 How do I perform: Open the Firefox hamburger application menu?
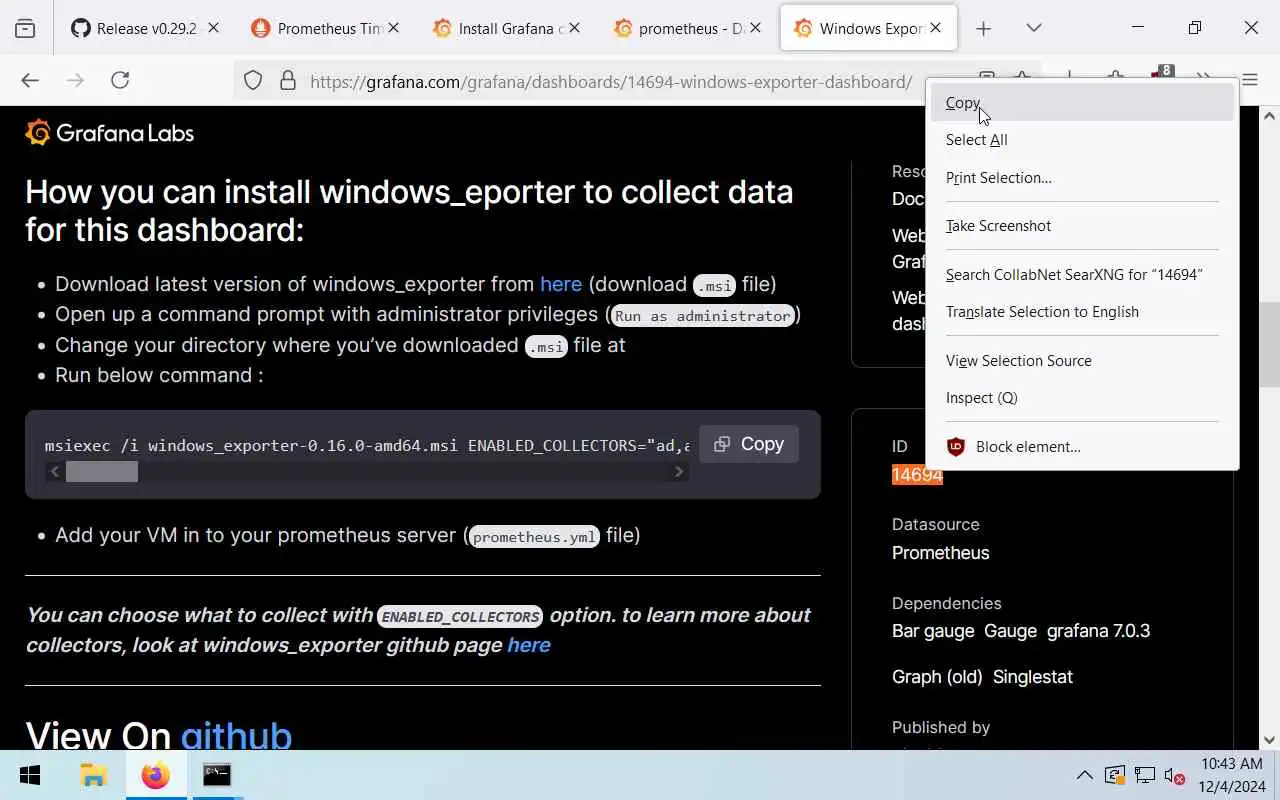point(1250,81)
